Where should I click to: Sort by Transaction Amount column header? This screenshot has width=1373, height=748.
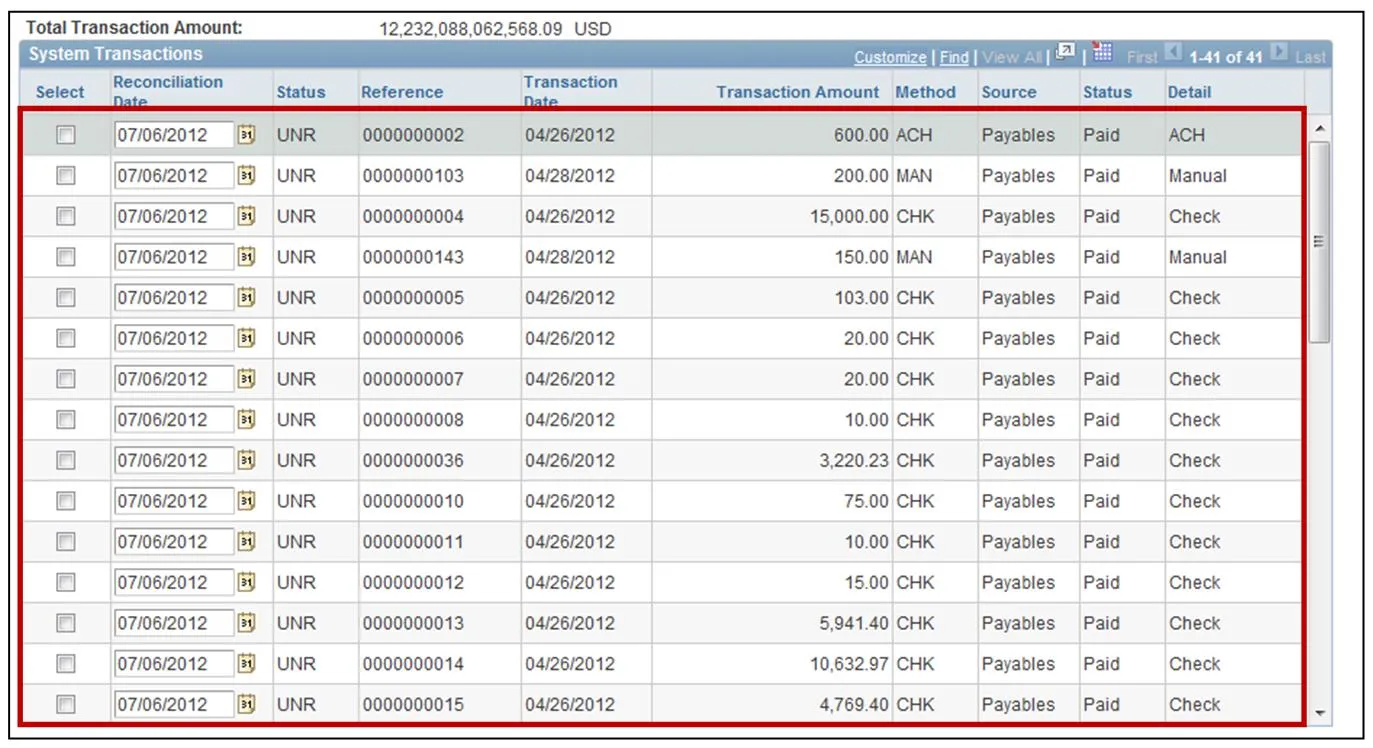click(x=798, y=92)
